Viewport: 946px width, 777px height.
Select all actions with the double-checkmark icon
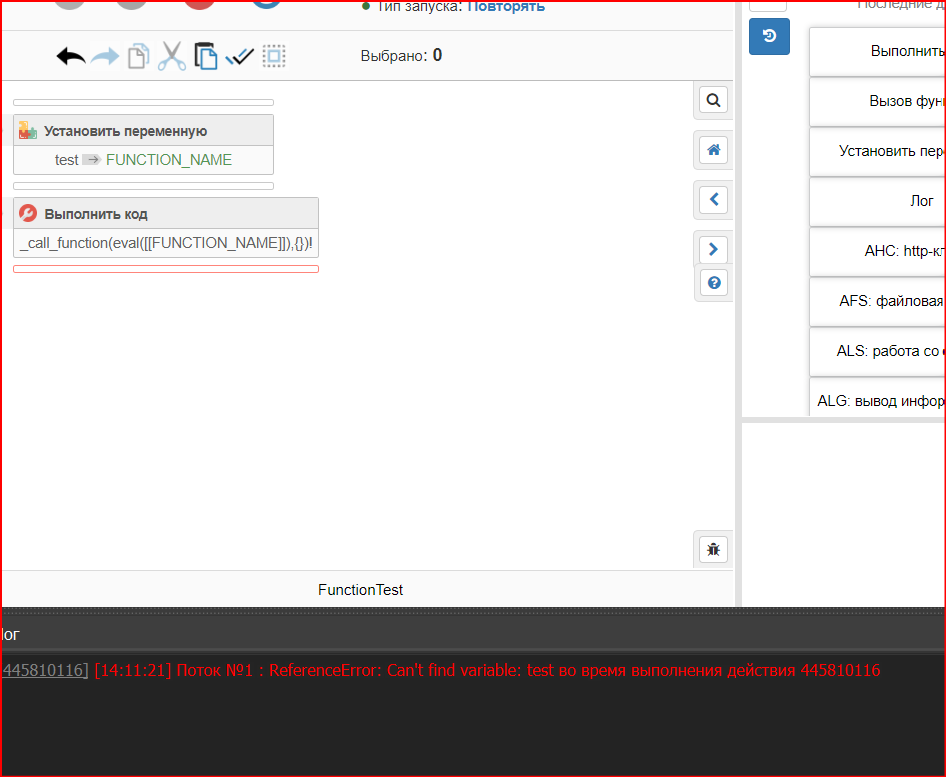tap(240, 56)
